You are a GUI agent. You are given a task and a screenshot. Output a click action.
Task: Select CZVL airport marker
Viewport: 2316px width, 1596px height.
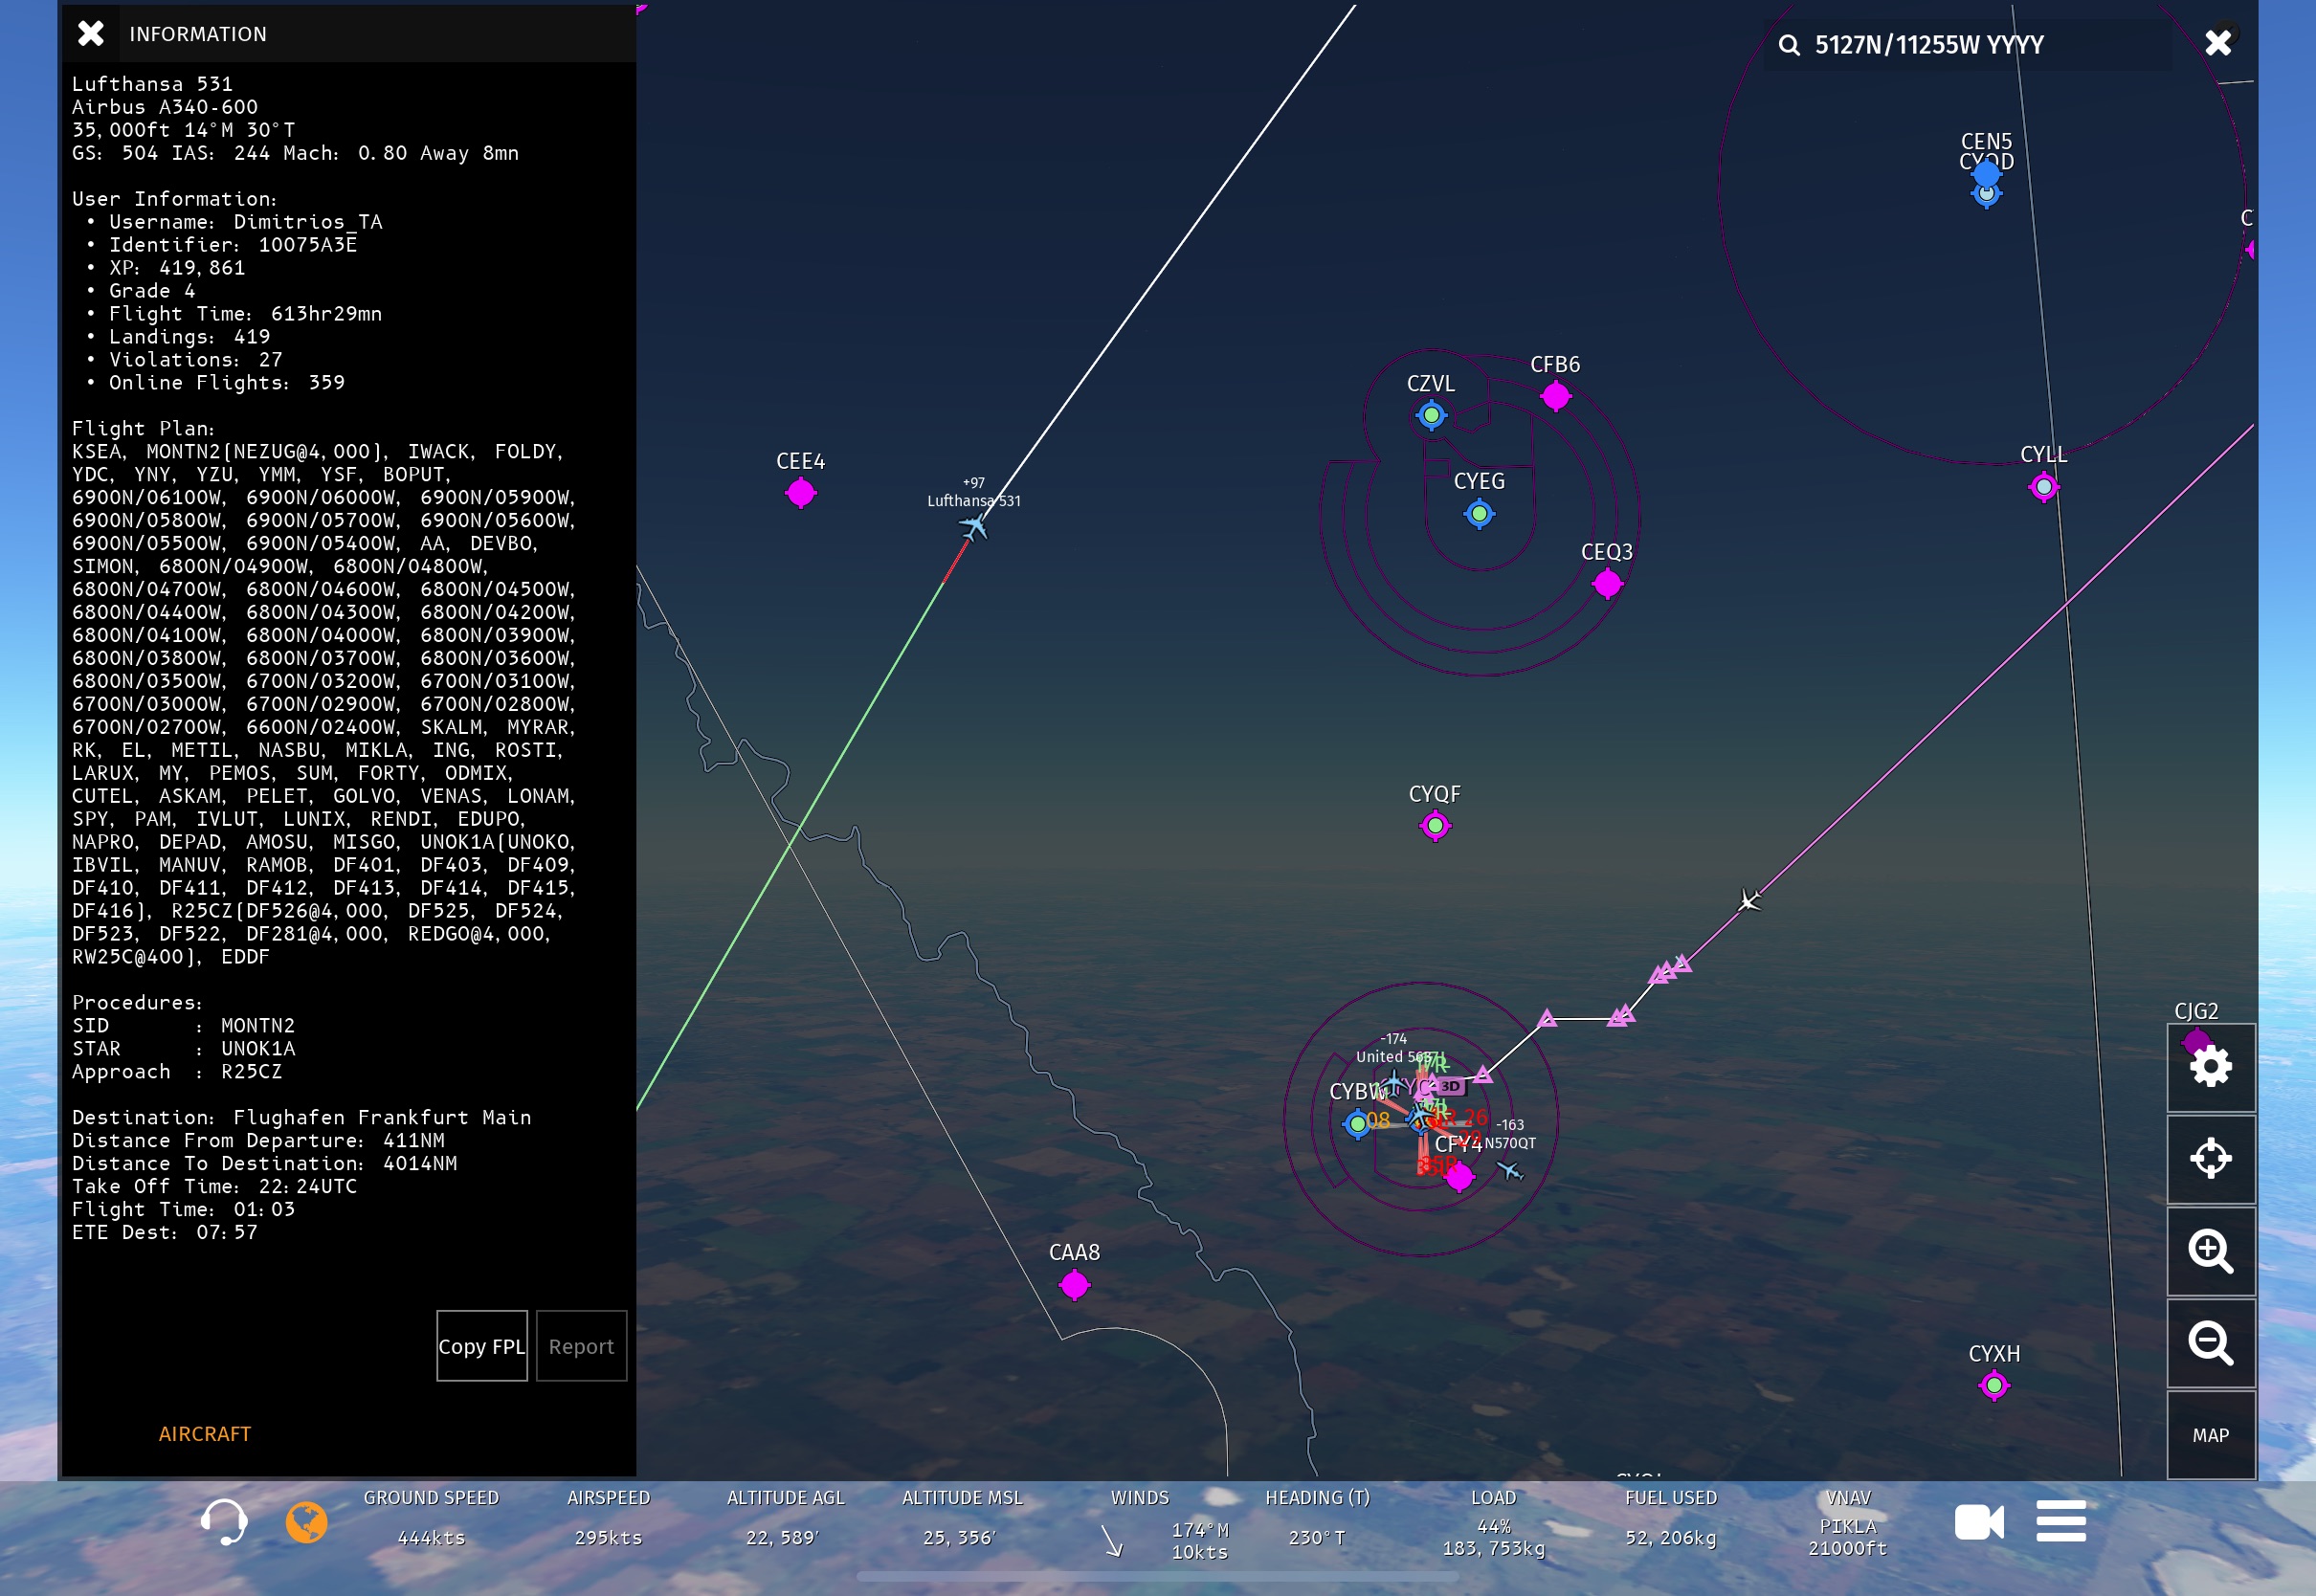pos(1431,415)
